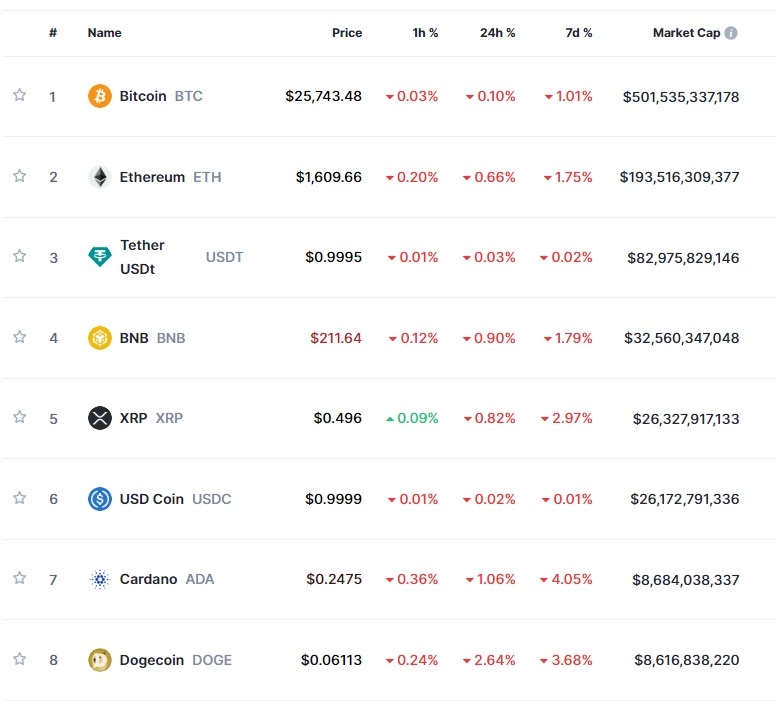Viewport: 777px width, 701px height.
Task: Open the Market Cap info icon
Action: tap(731, 33)
